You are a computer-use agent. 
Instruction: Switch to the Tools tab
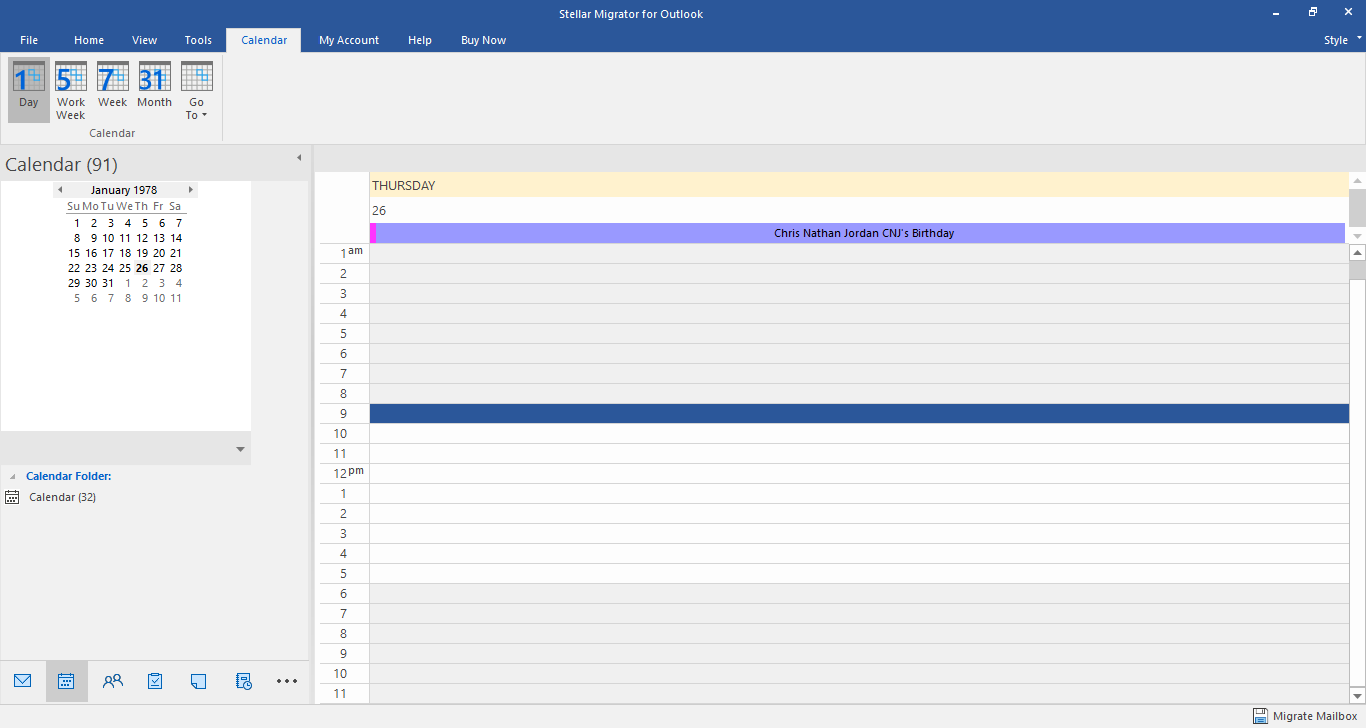click(198, 40)
